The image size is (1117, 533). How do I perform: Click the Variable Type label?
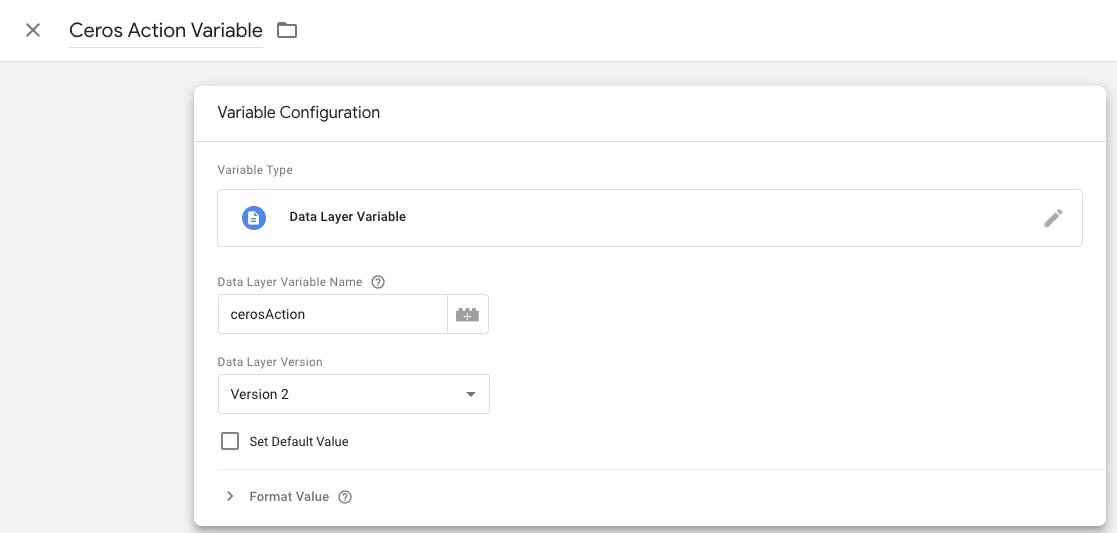tap(255, 170)
